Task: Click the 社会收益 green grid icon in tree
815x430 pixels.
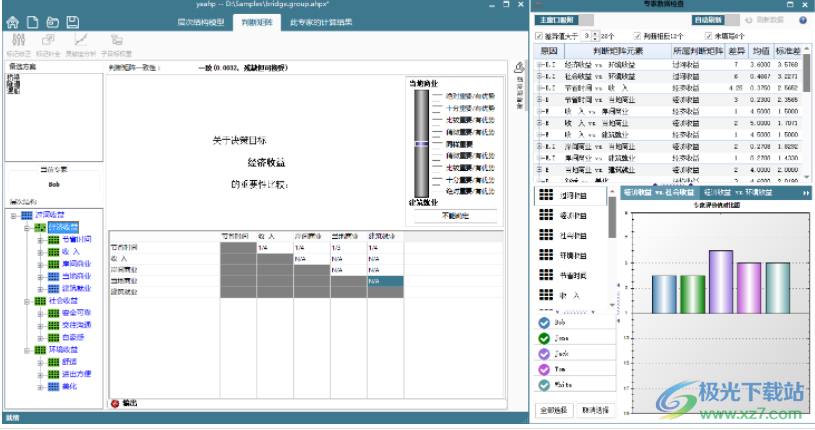Action: [40, 301]
